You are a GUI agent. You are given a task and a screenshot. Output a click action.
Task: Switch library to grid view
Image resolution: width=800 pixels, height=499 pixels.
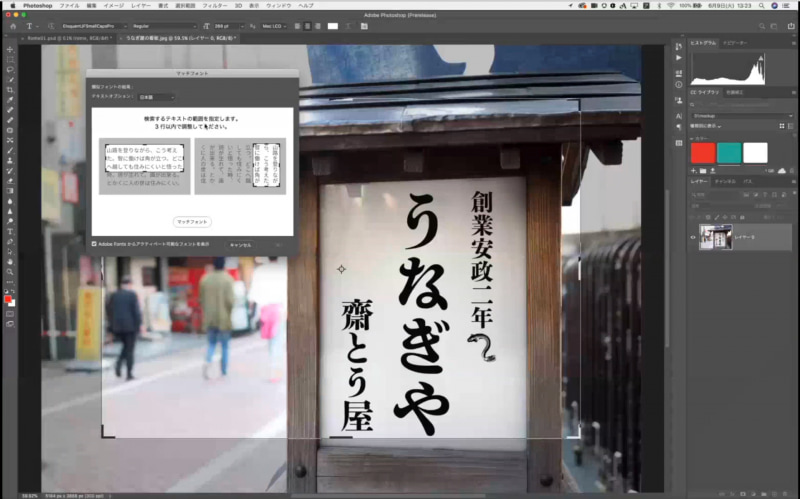click(x=782, y=126)
